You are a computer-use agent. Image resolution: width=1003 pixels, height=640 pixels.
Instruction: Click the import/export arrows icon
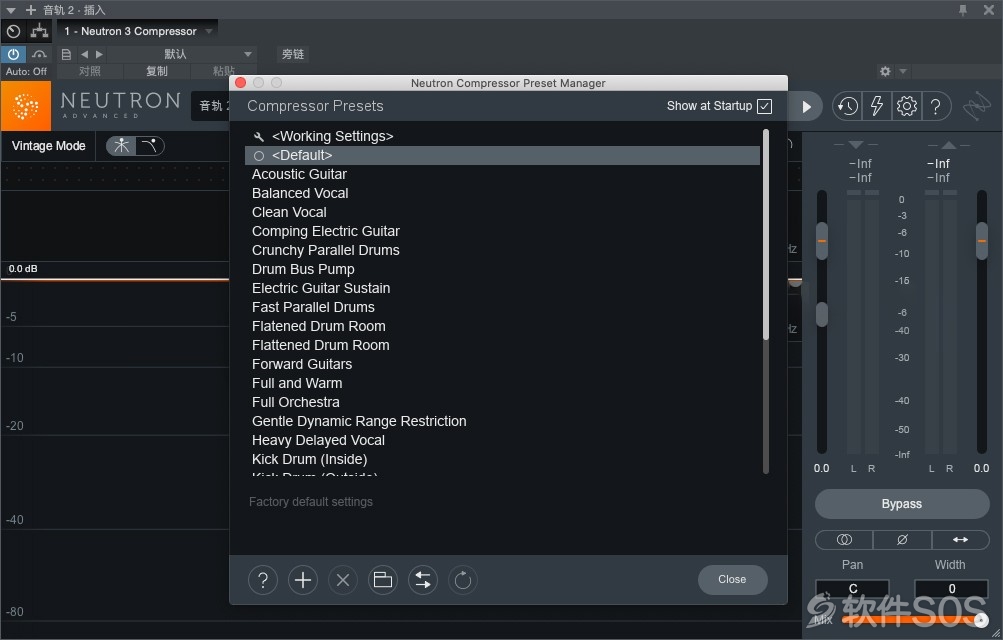point(423,580)
